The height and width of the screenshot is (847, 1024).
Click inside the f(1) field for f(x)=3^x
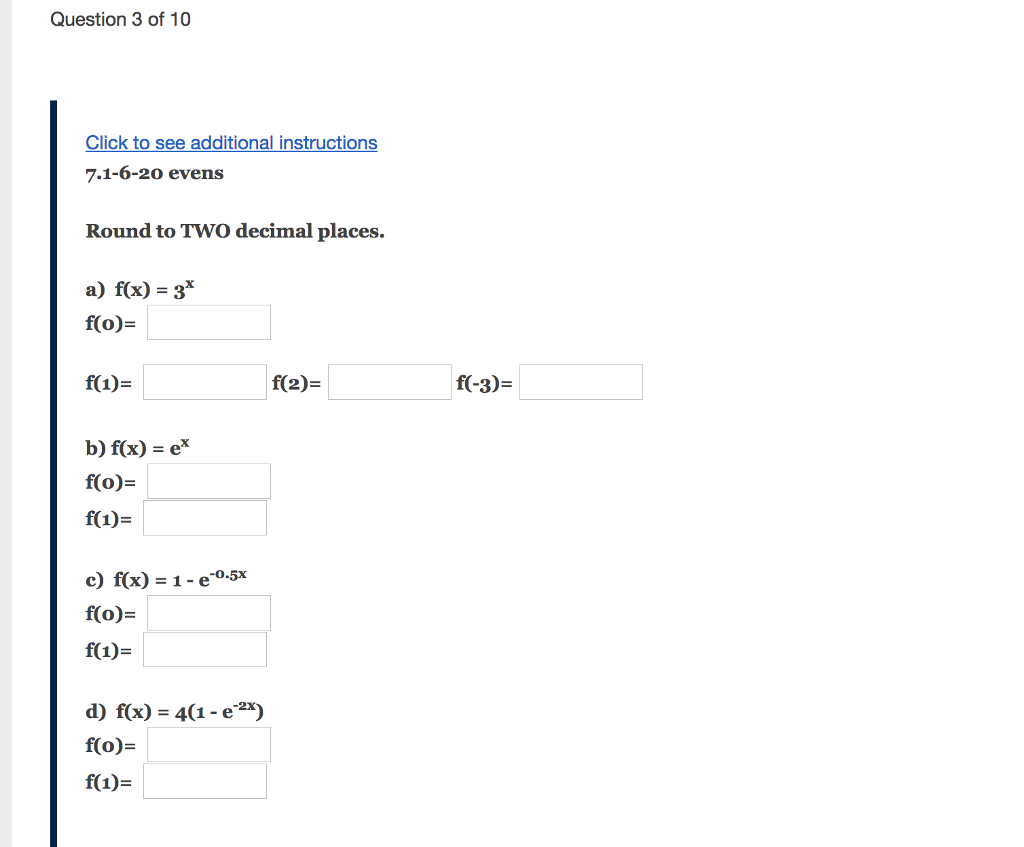(204, 381)
